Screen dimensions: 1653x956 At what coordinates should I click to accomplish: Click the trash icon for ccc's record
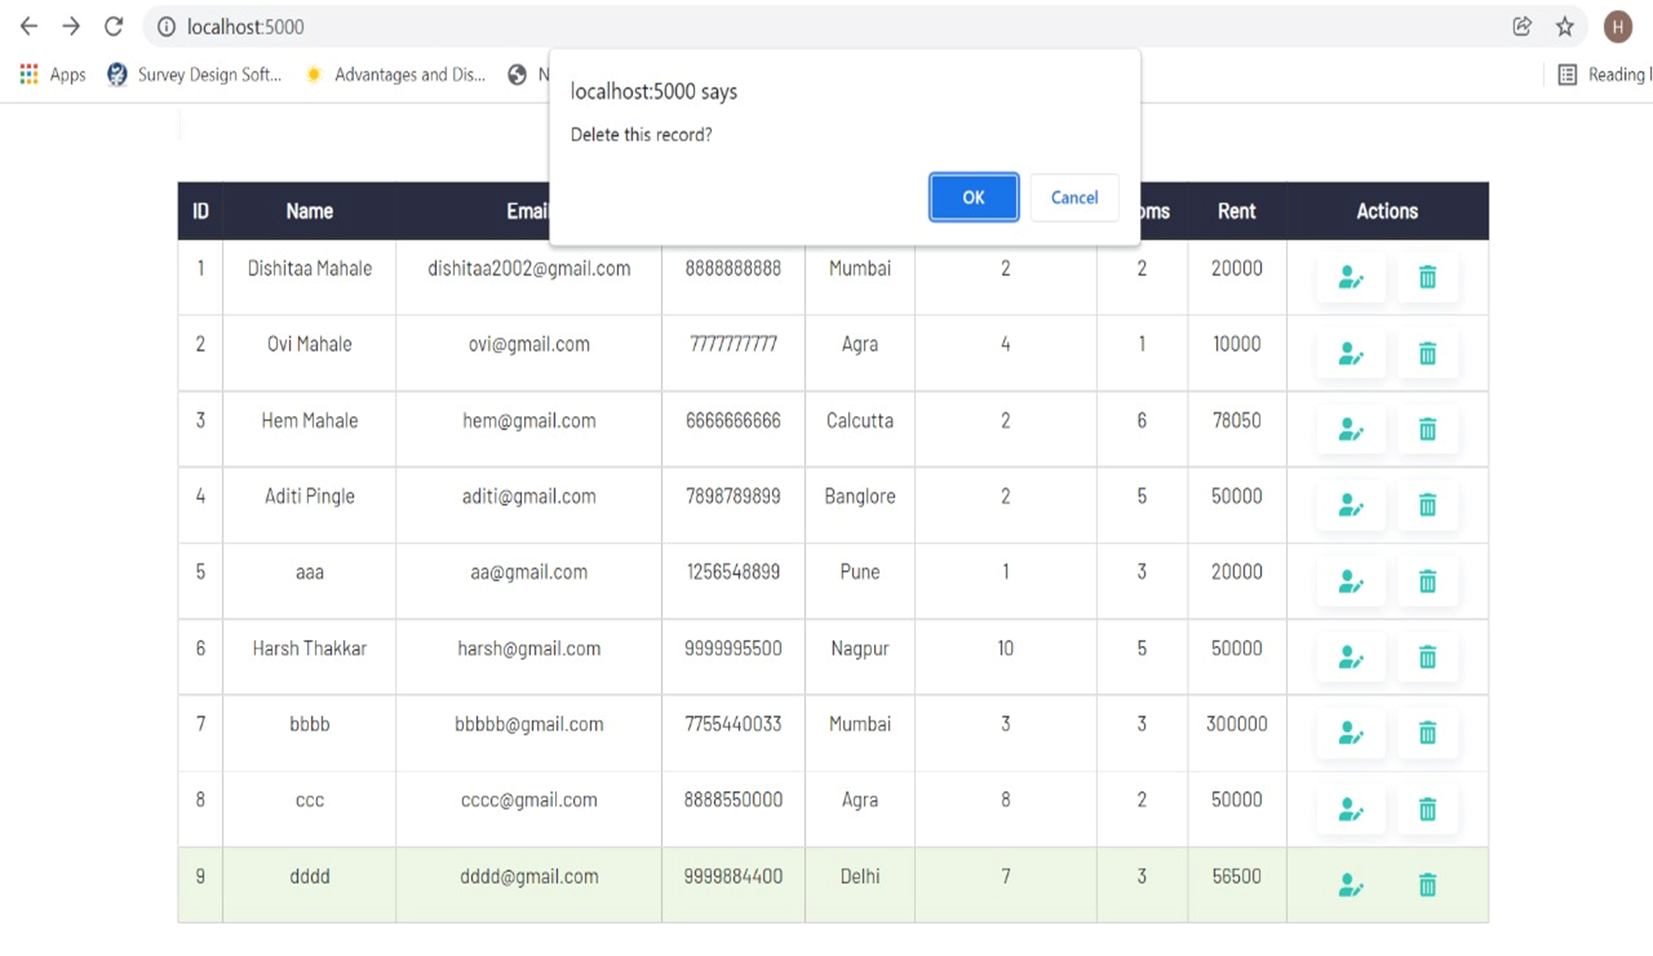(x=1427, y=809)
